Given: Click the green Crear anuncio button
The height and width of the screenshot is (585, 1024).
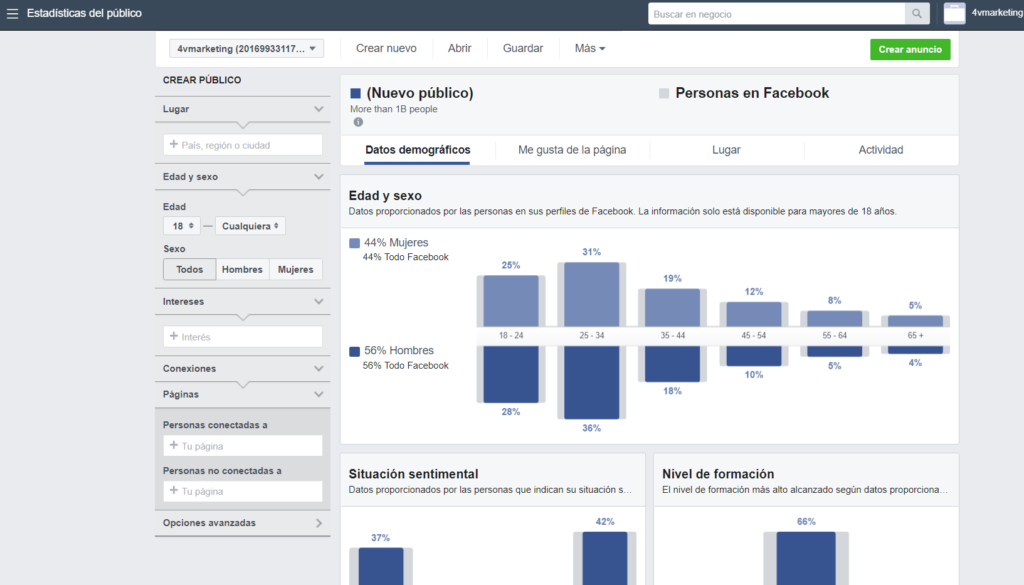Looking at the screenshot, I should coord(910,49).
